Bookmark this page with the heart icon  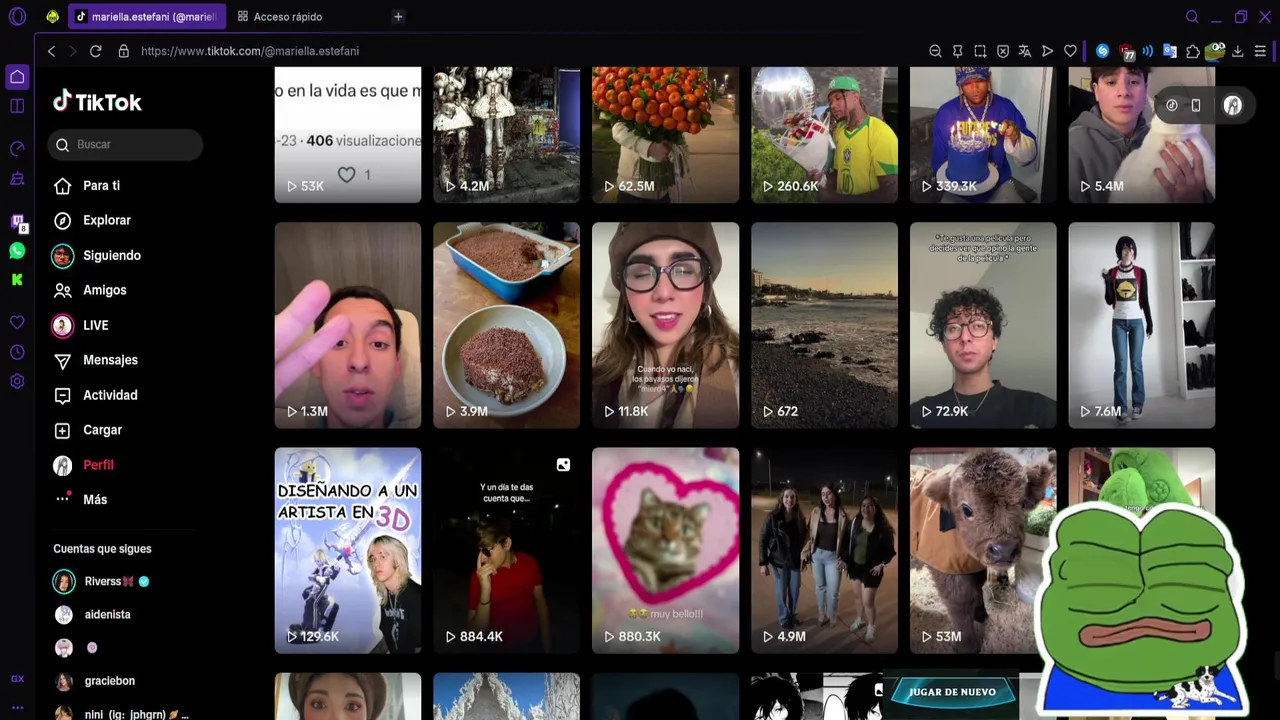pyautogui.click(x=1070, y=51)
